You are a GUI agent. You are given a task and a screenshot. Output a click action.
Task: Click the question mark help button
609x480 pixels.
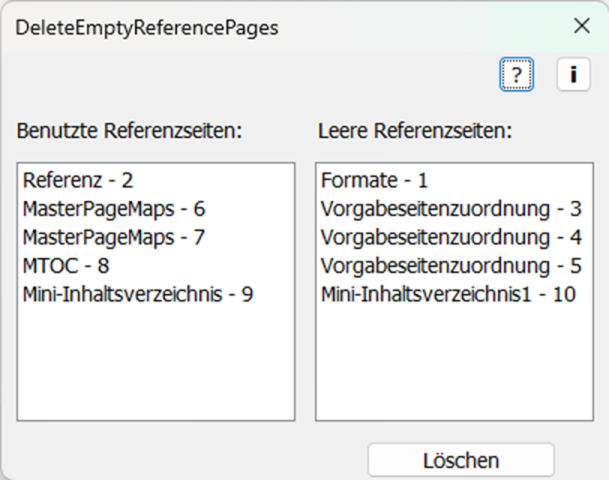pyautogui.click(x=516, y=74)
